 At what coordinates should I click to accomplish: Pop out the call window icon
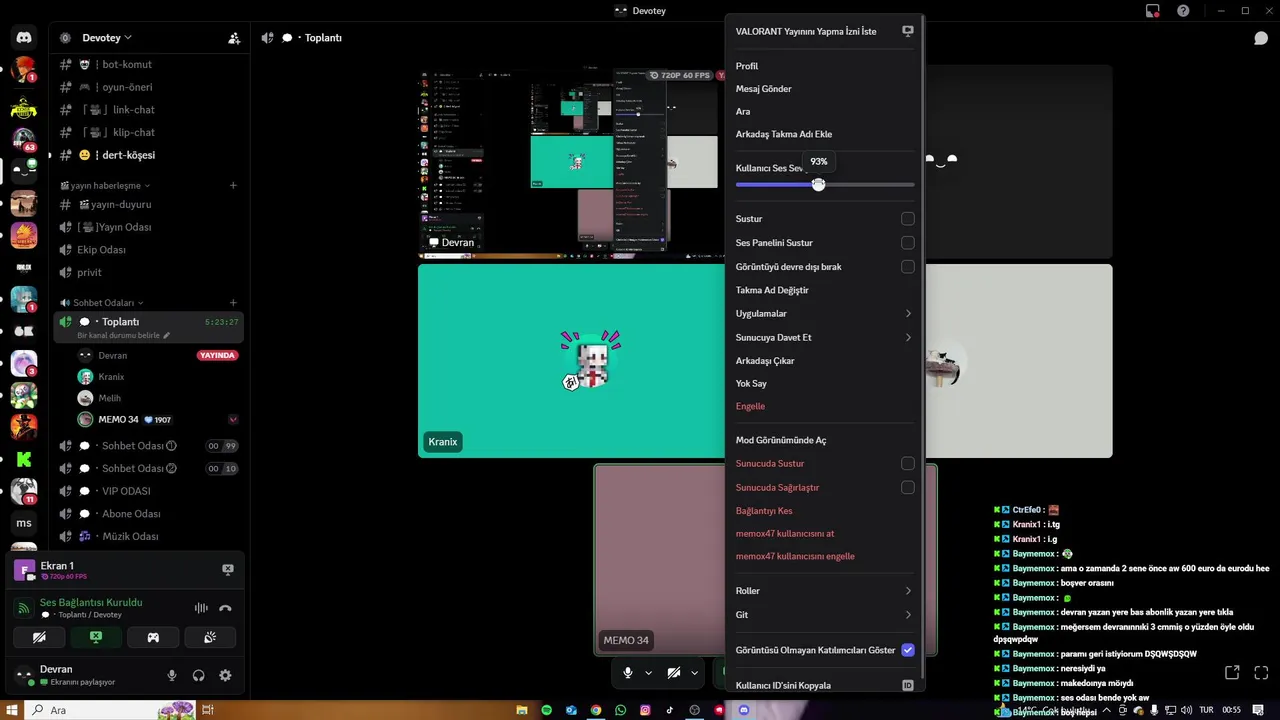pyautogui.click(x=1232, y=673)
